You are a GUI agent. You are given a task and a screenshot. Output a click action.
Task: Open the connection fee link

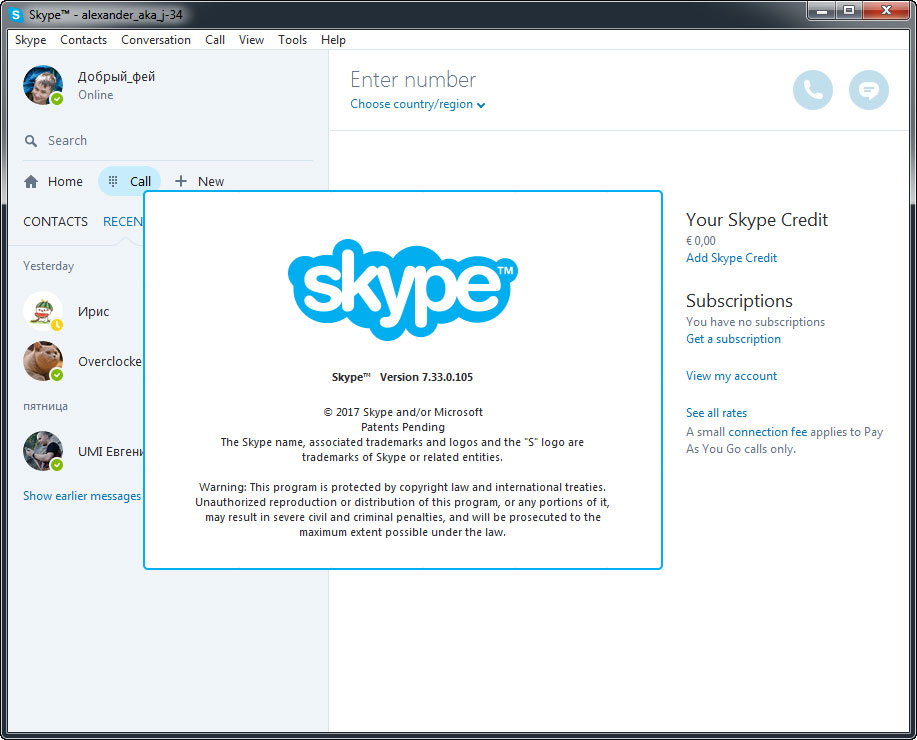coord(768,432)
